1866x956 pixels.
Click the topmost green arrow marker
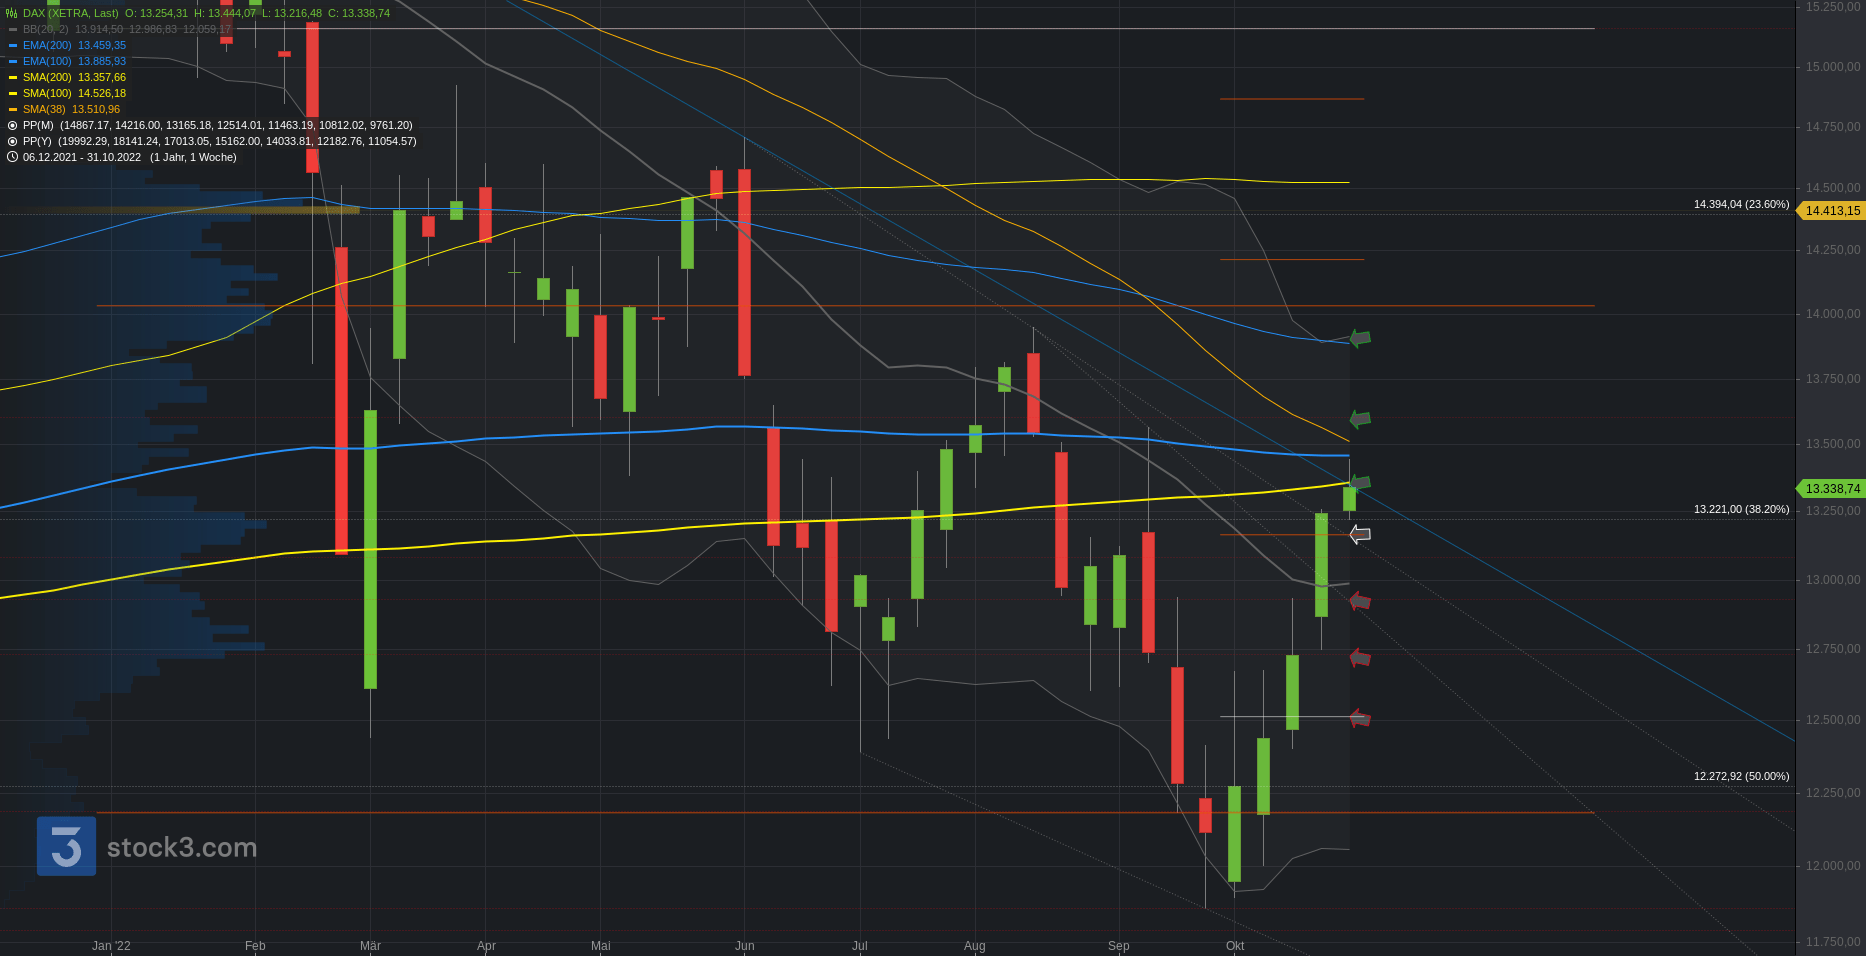[1360, 338]
